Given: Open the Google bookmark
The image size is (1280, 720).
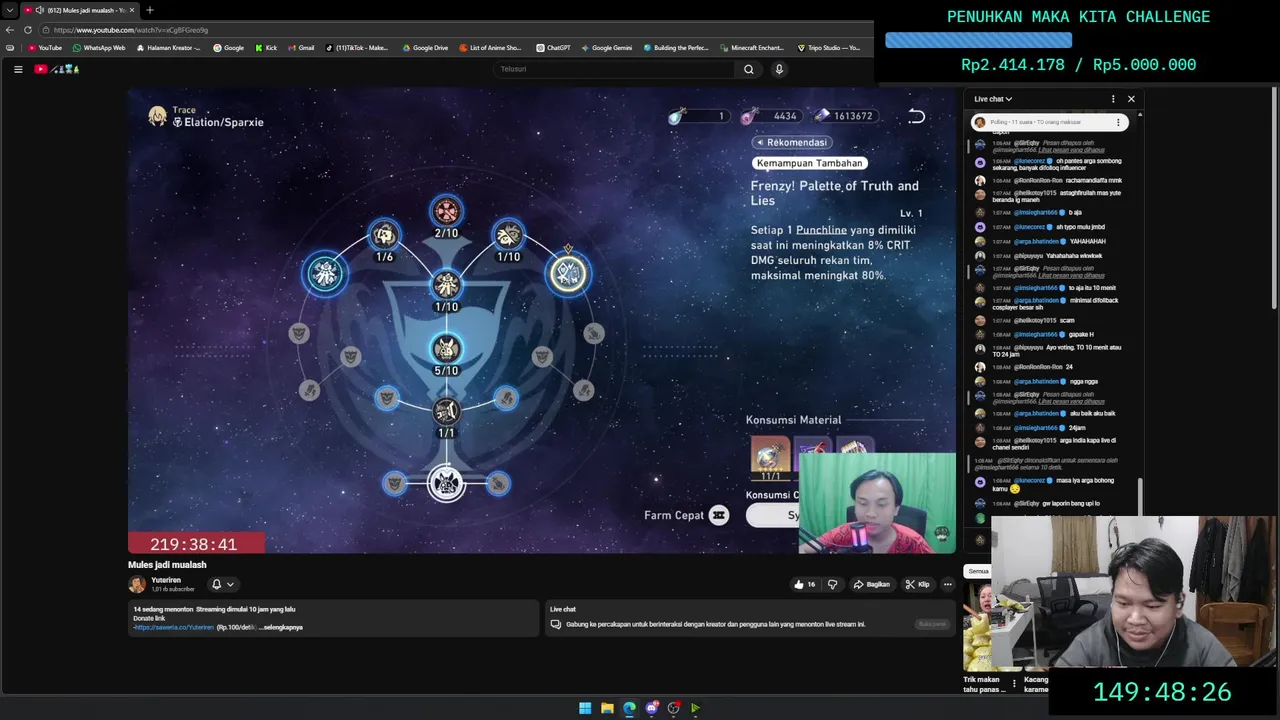Looking at the screenshot, I should click(x=229, y=48).
